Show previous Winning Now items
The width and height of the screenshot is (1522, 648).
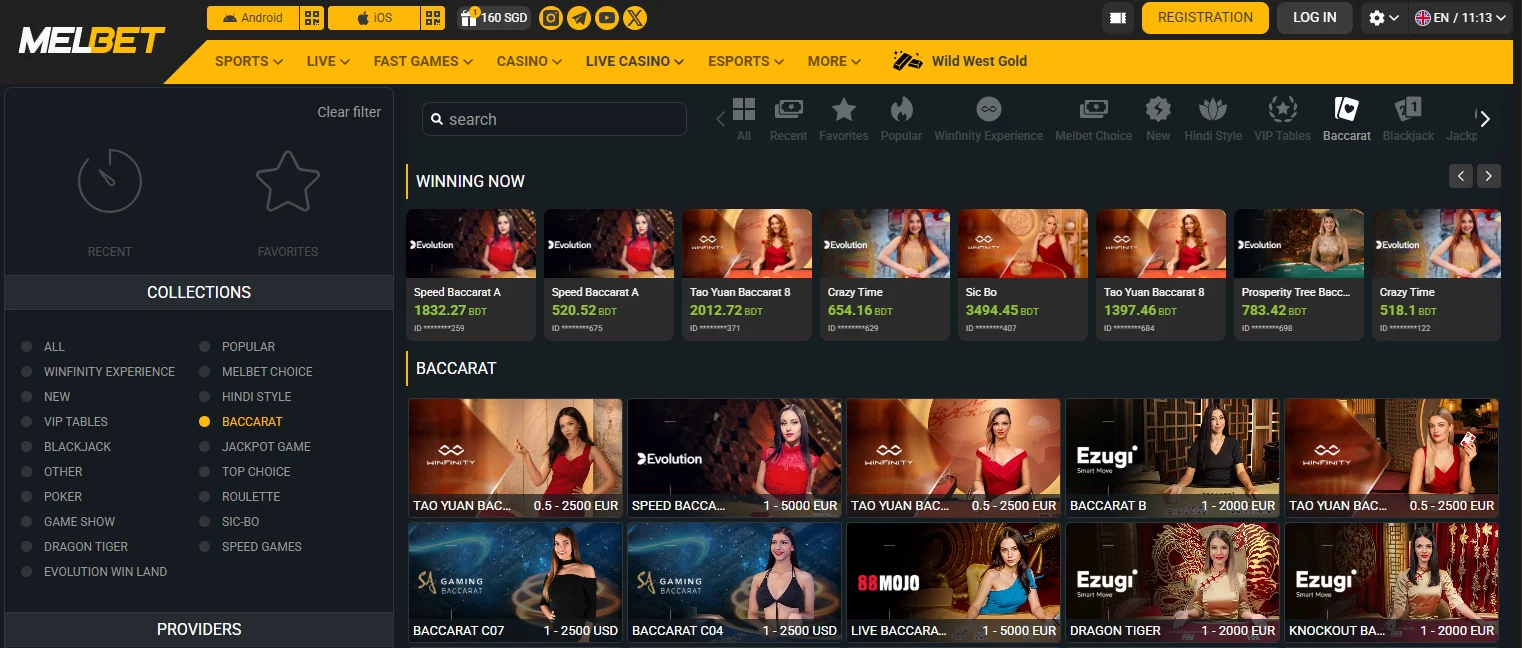pyautogui.click(x=1461, y=176)
